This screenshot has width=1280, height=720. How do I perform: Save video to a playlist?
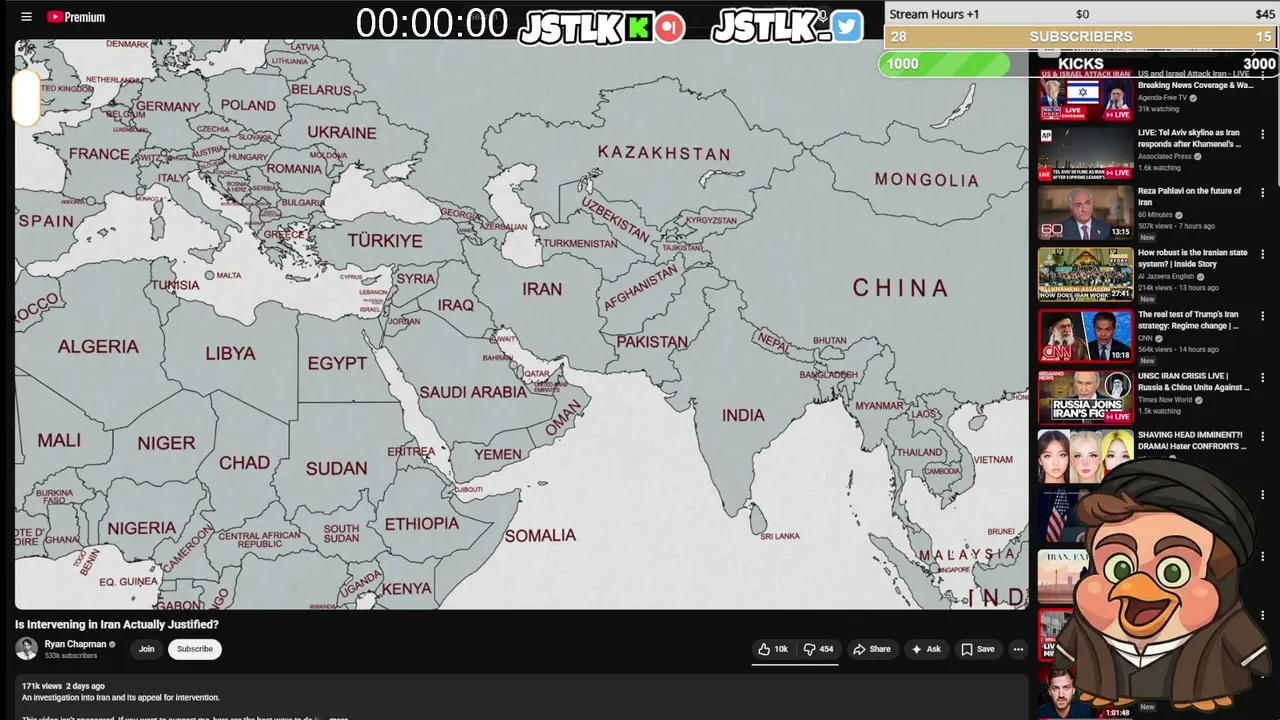[977, 649]
